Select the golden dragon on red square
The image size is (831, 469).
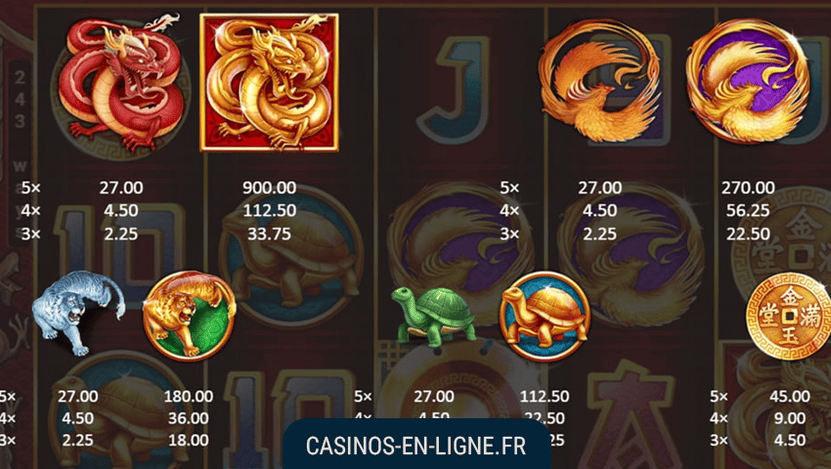tap(269, 83)
